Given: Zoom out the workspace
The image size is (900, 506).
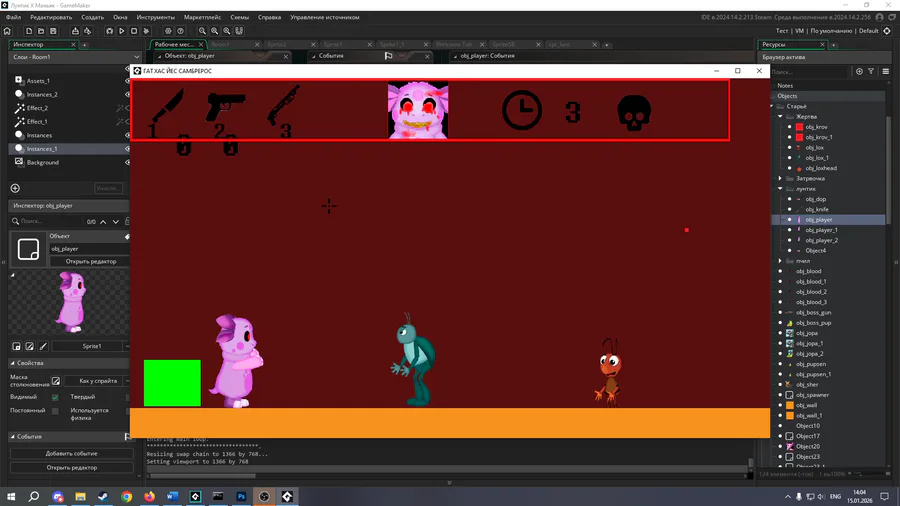Looking at the screenshot, I should tap(202, 31).
